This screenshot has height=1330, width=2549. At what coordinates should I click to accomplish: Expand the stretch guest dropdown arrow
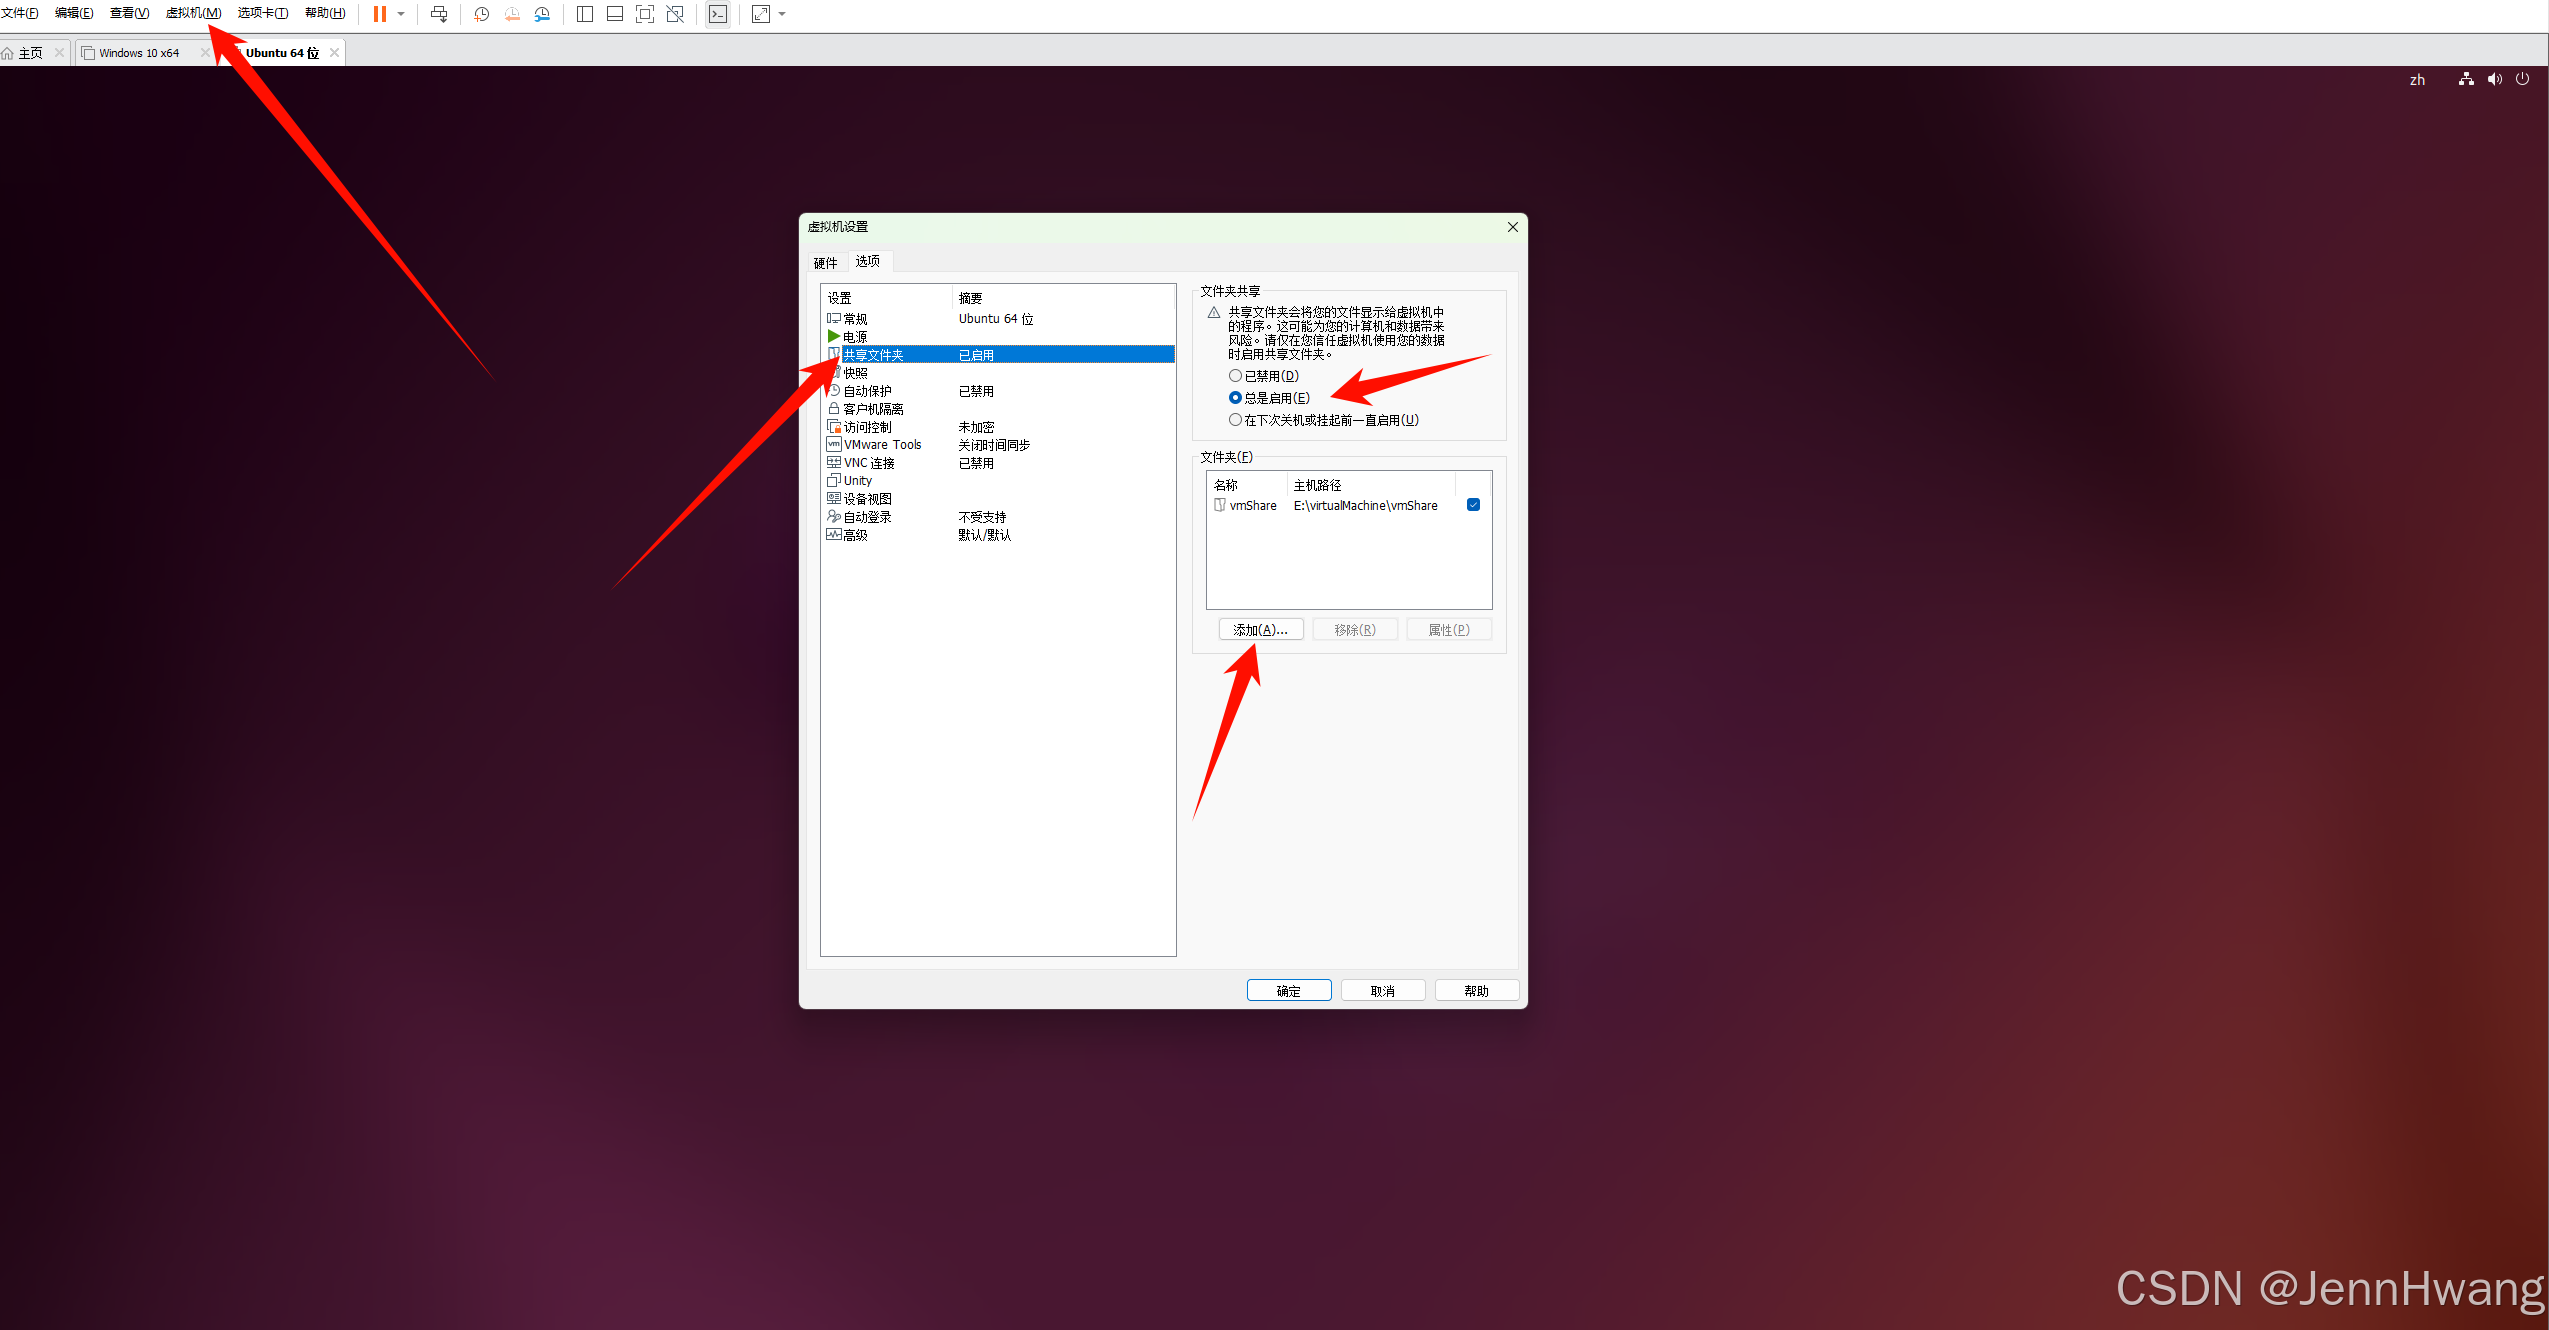782,14
